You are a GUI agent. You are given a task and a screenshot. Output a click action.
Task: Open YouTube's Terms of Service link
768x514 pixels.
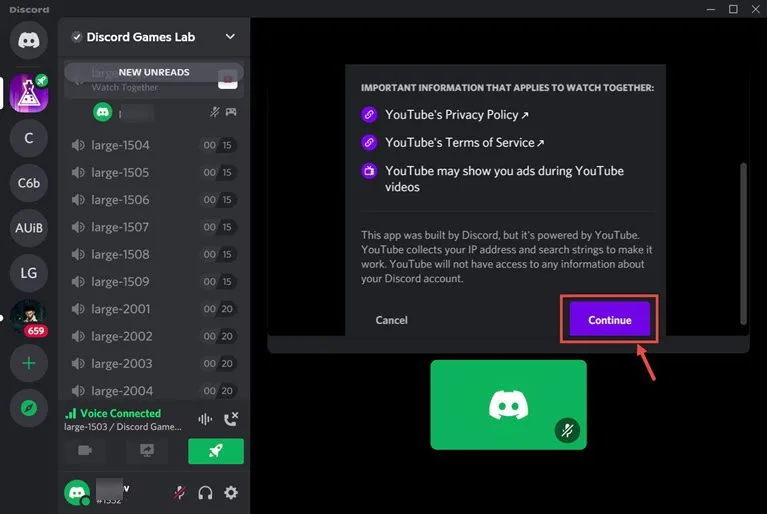(464, 143)
